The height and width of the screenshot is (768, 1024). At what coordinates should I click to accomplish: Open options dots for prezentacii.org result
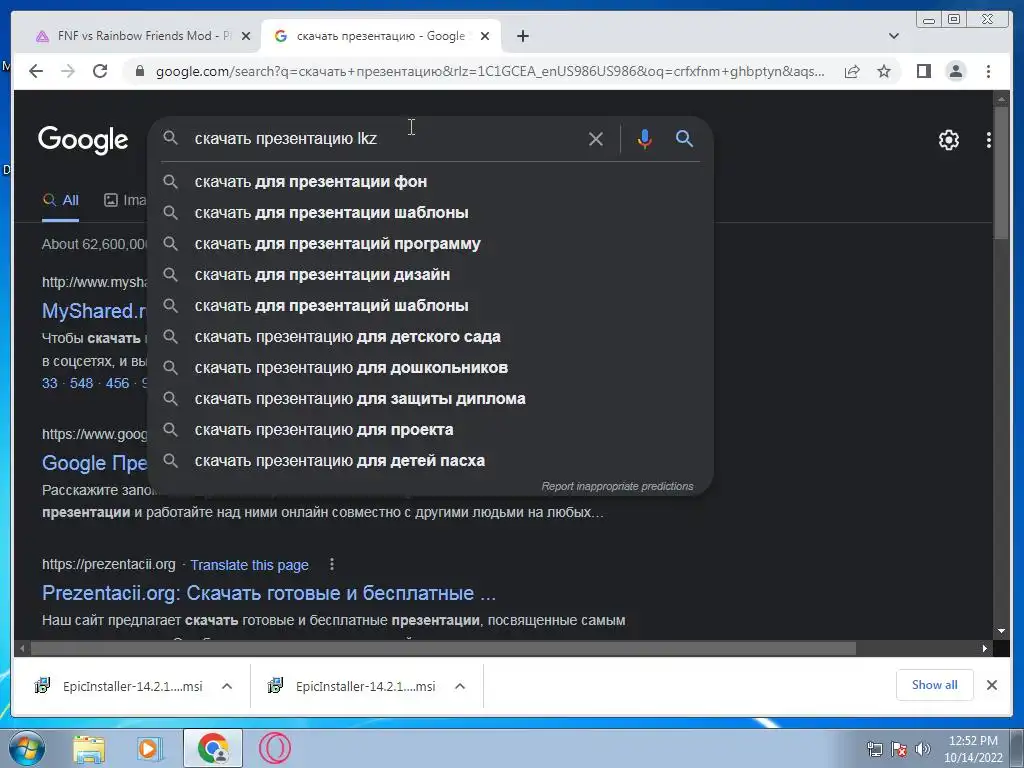click(x=332, y=564)
